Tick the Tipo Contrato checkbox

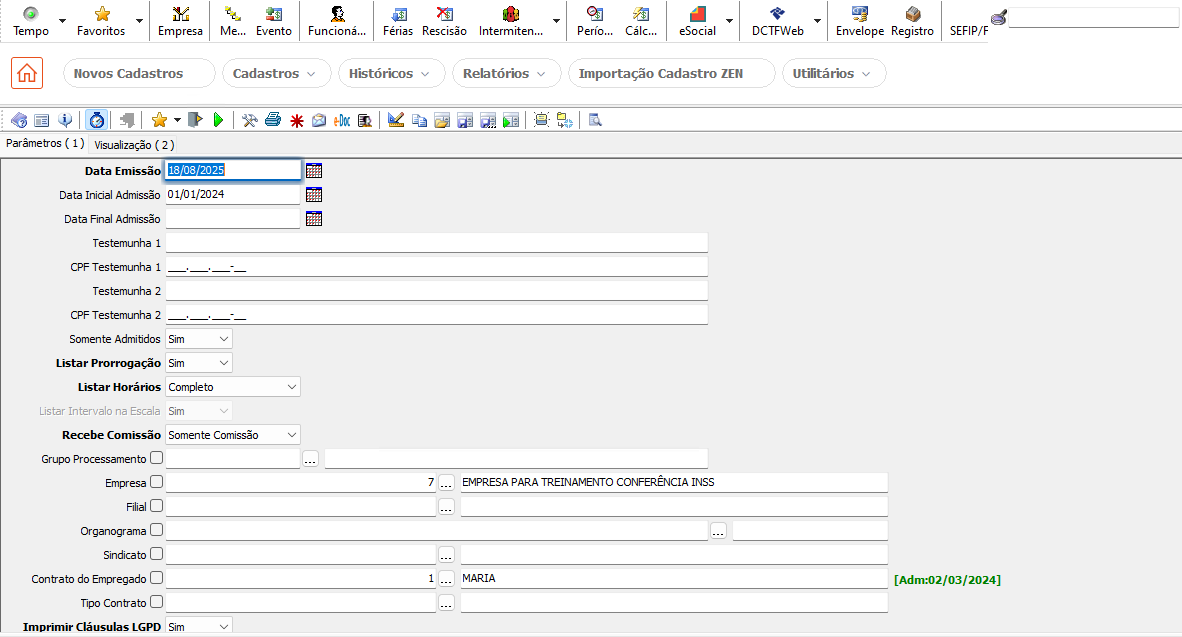click(x=156, y=602)
